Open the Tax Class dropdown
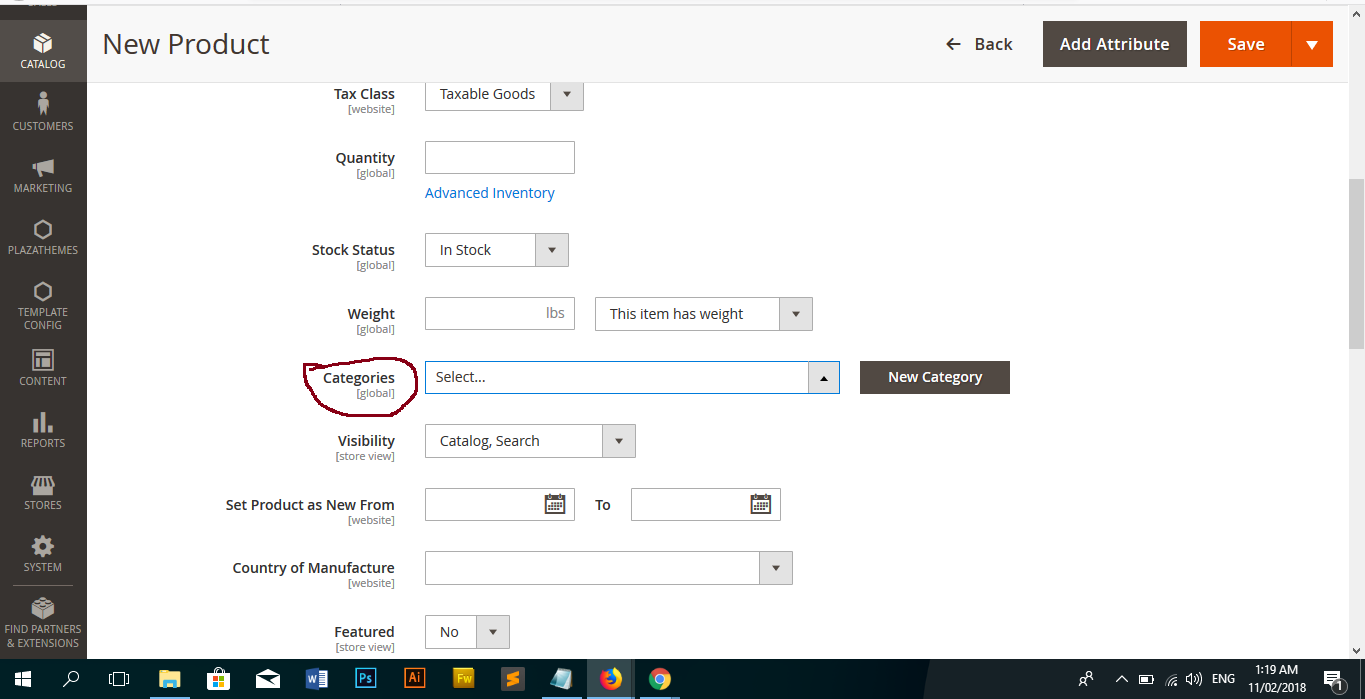 [x=566, y=94]
